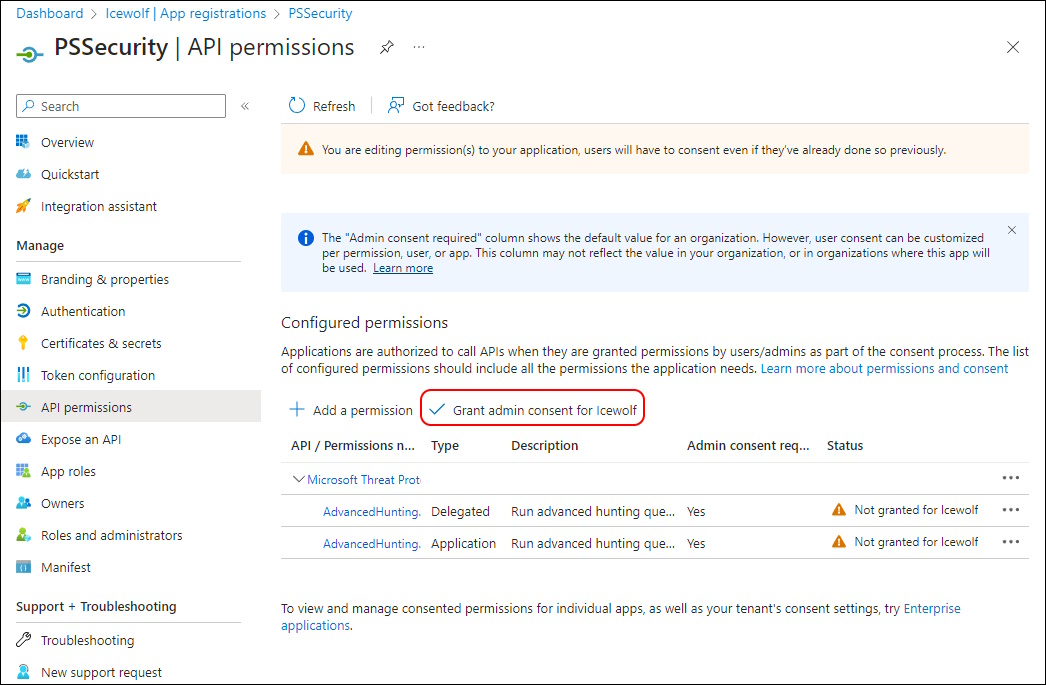Click Got feedback? button
This screenshot has width=1046, height=685.
click(x=441, y=106)
